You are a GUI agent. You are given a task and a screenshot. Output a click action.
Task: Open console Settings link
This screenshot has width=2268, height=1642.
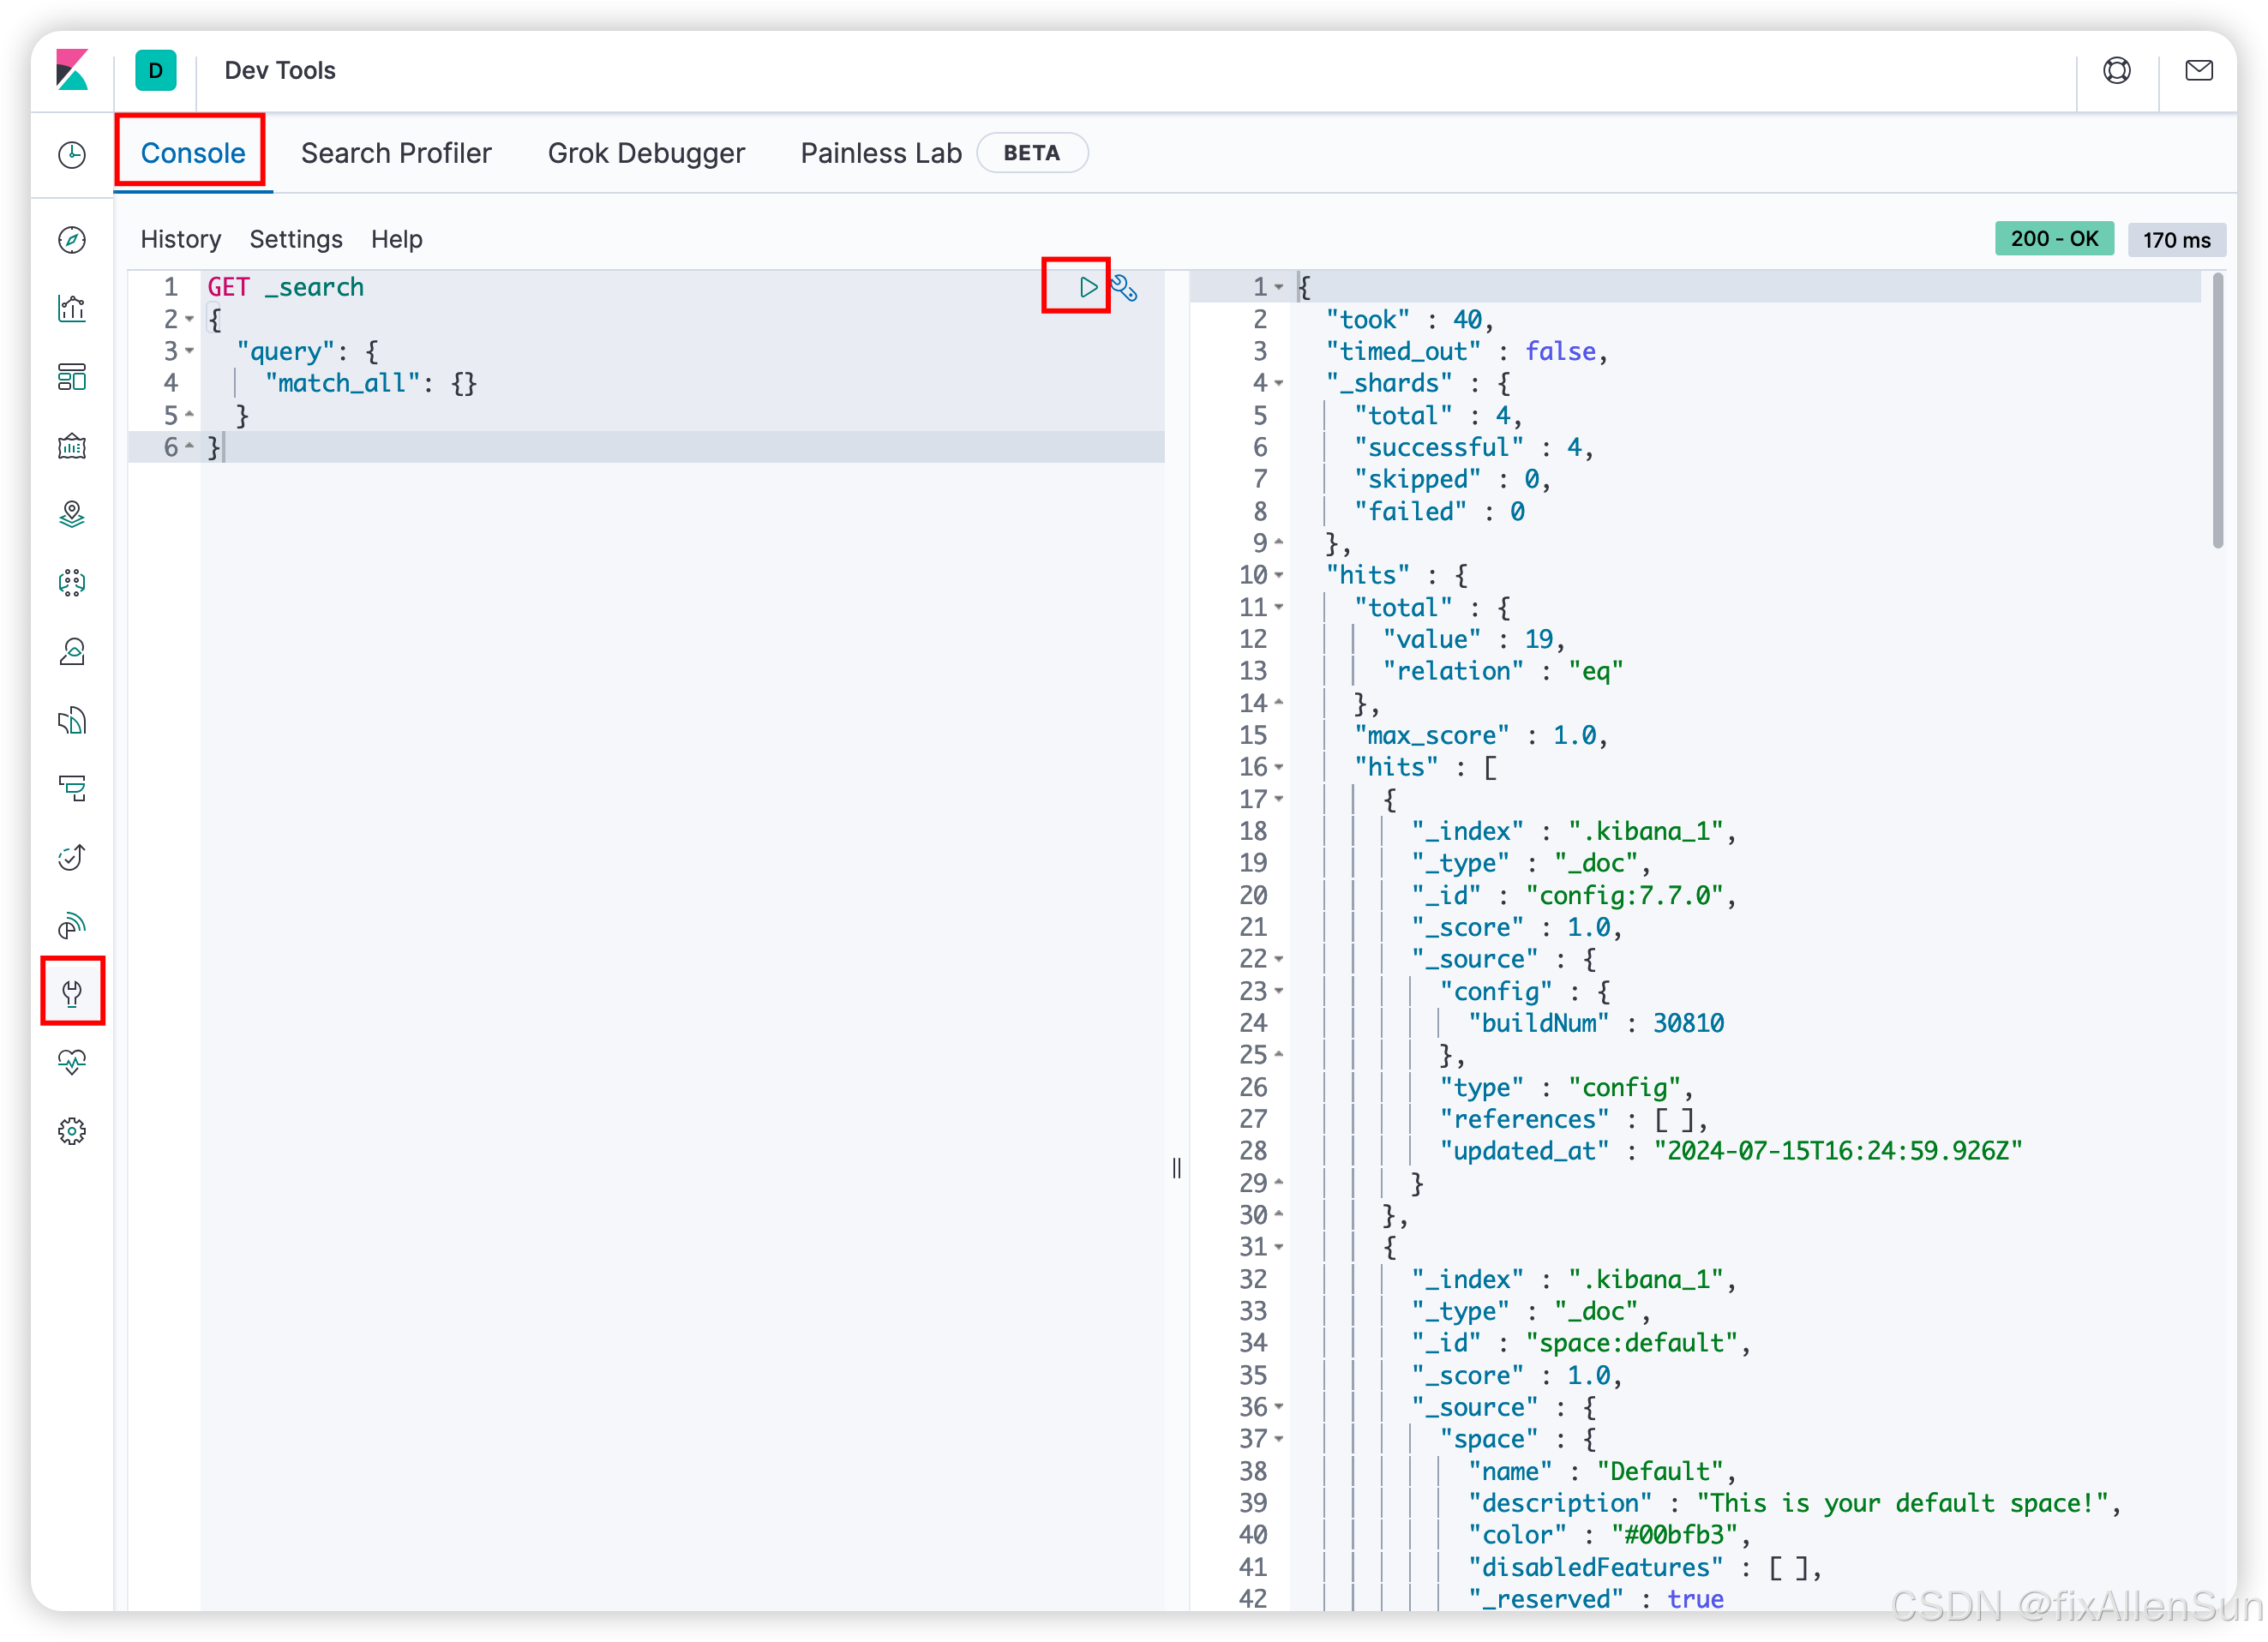click(296, 239)
